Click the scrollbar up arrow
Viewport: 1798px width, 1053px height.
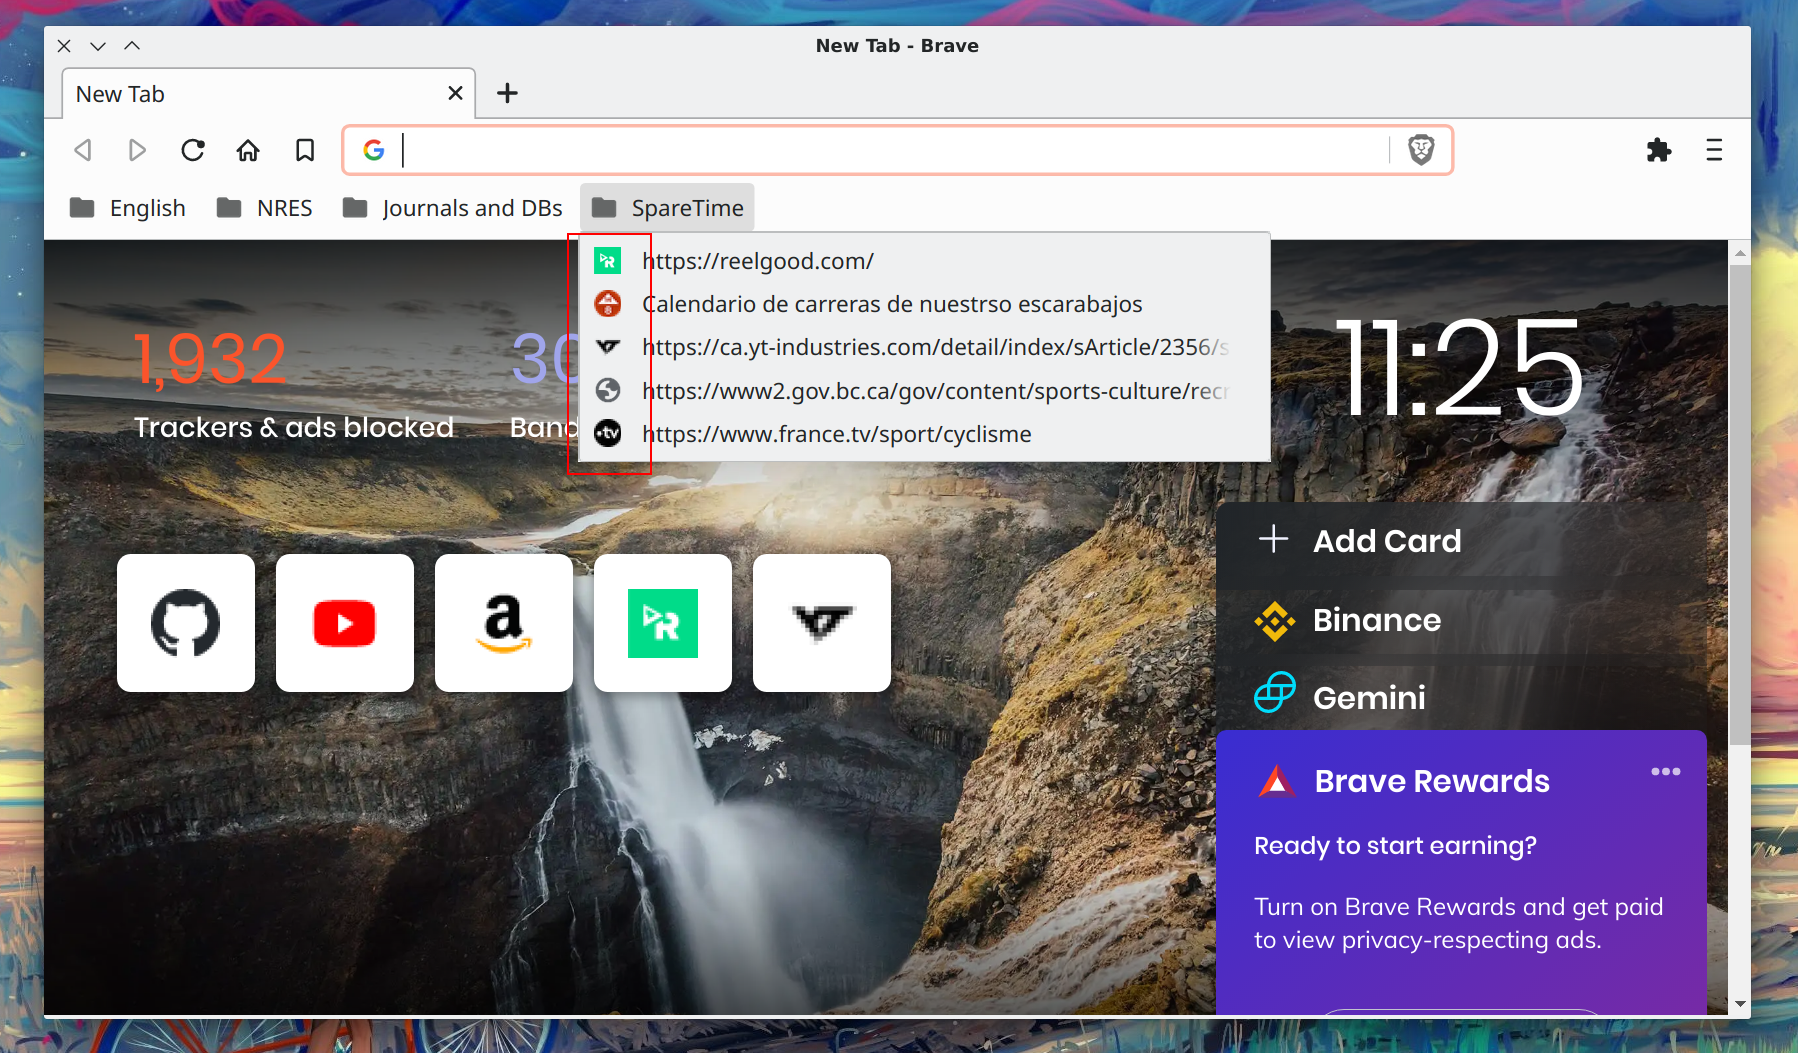(x=1740, y=253)
